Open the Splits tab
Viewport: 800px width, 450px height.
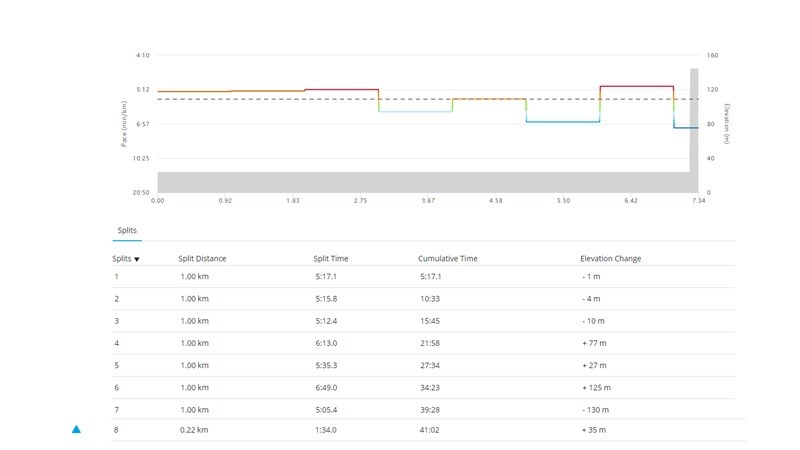pos(127,230)
